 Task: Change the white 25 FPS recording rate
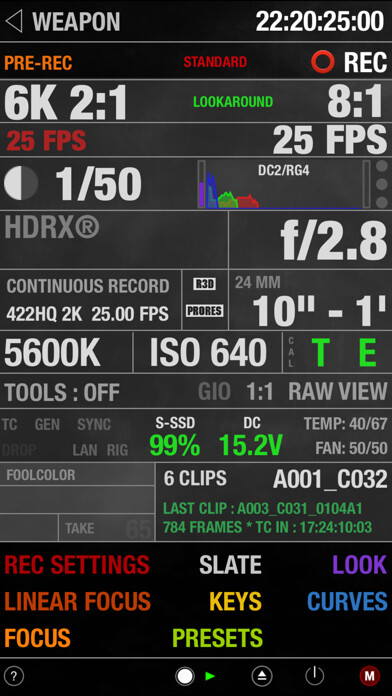[330, 139]
